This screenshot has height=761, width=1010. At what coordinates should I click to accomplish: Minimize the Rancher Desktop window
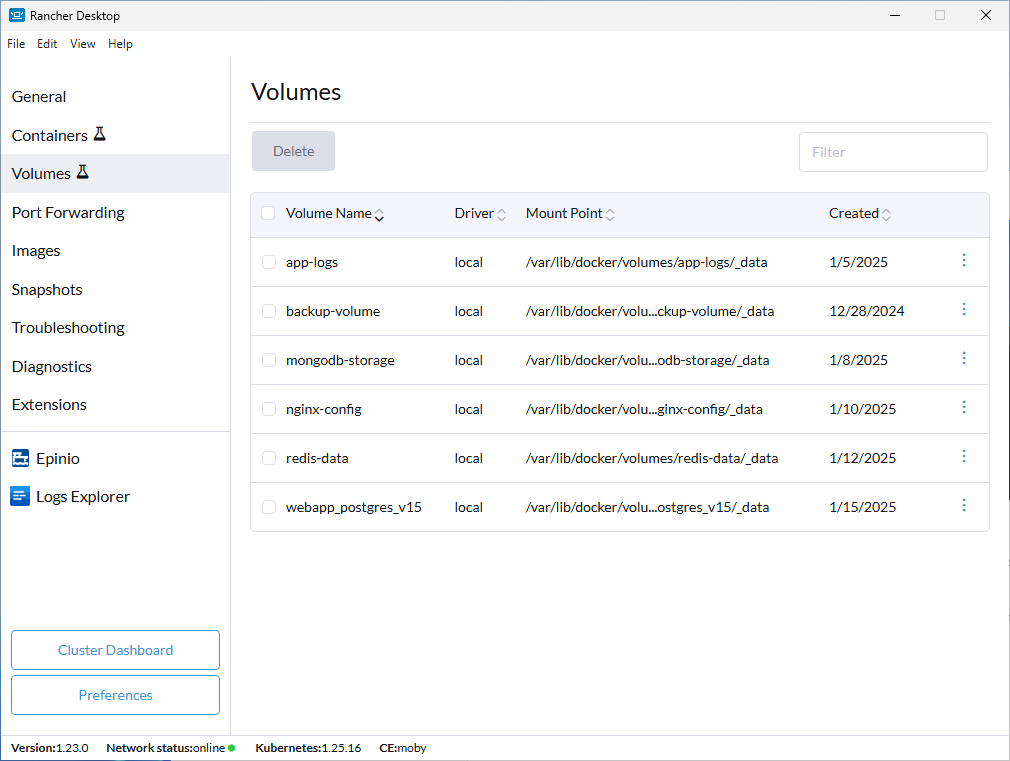point(895,15)
